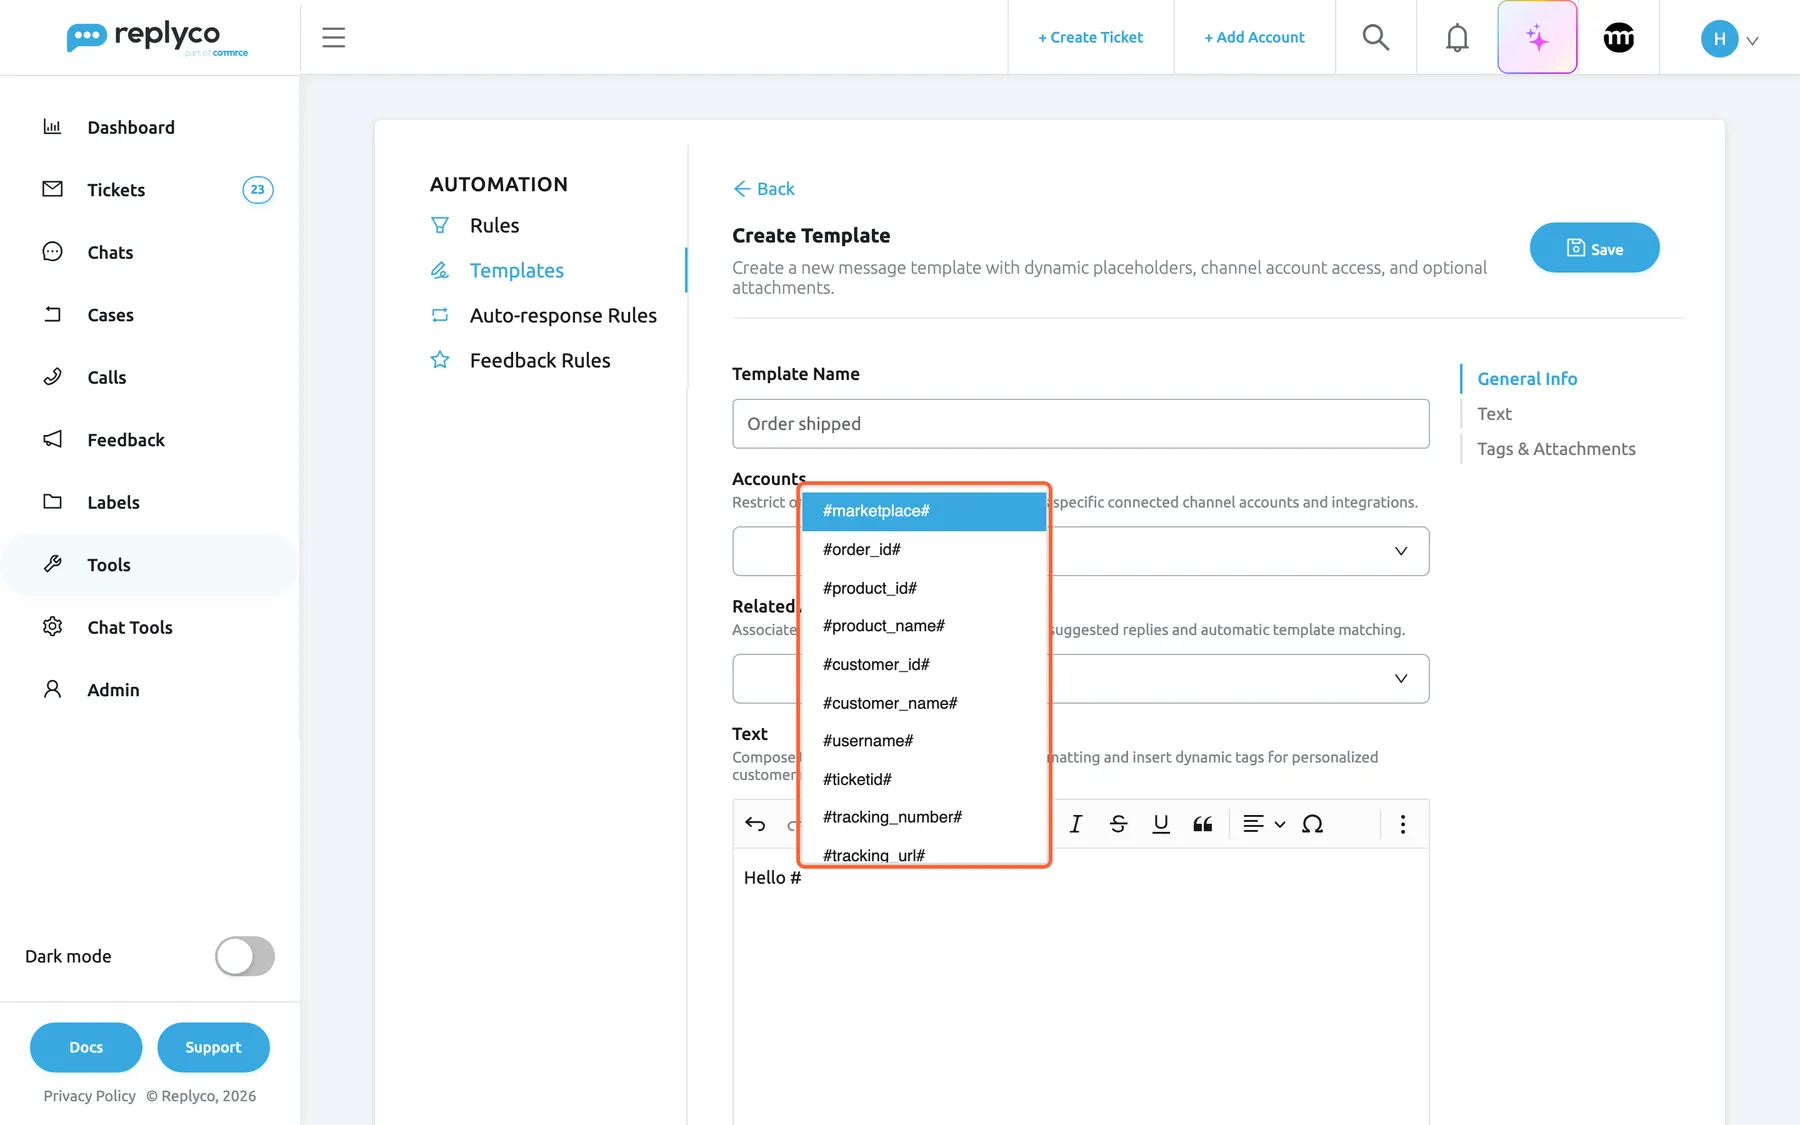Click the black round m logo icon
The image size is (1800, 1125).
pos(1618,38)
